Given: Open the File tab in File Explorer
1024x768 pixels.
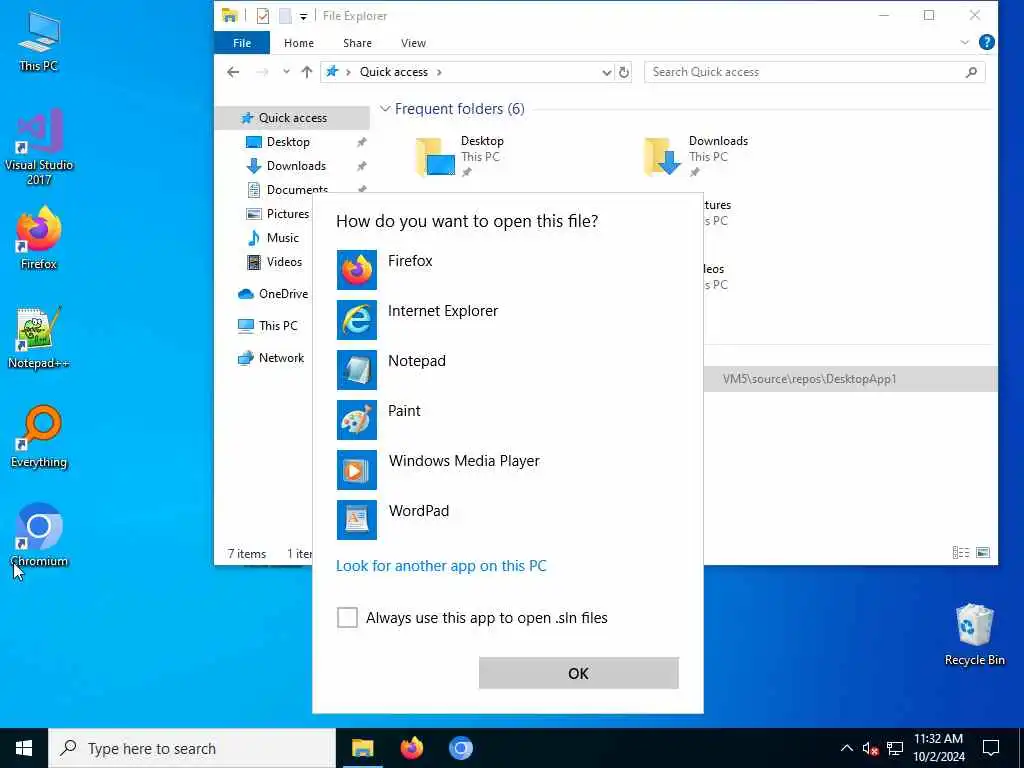Looking at the screenshot, I should click(242, 43).
